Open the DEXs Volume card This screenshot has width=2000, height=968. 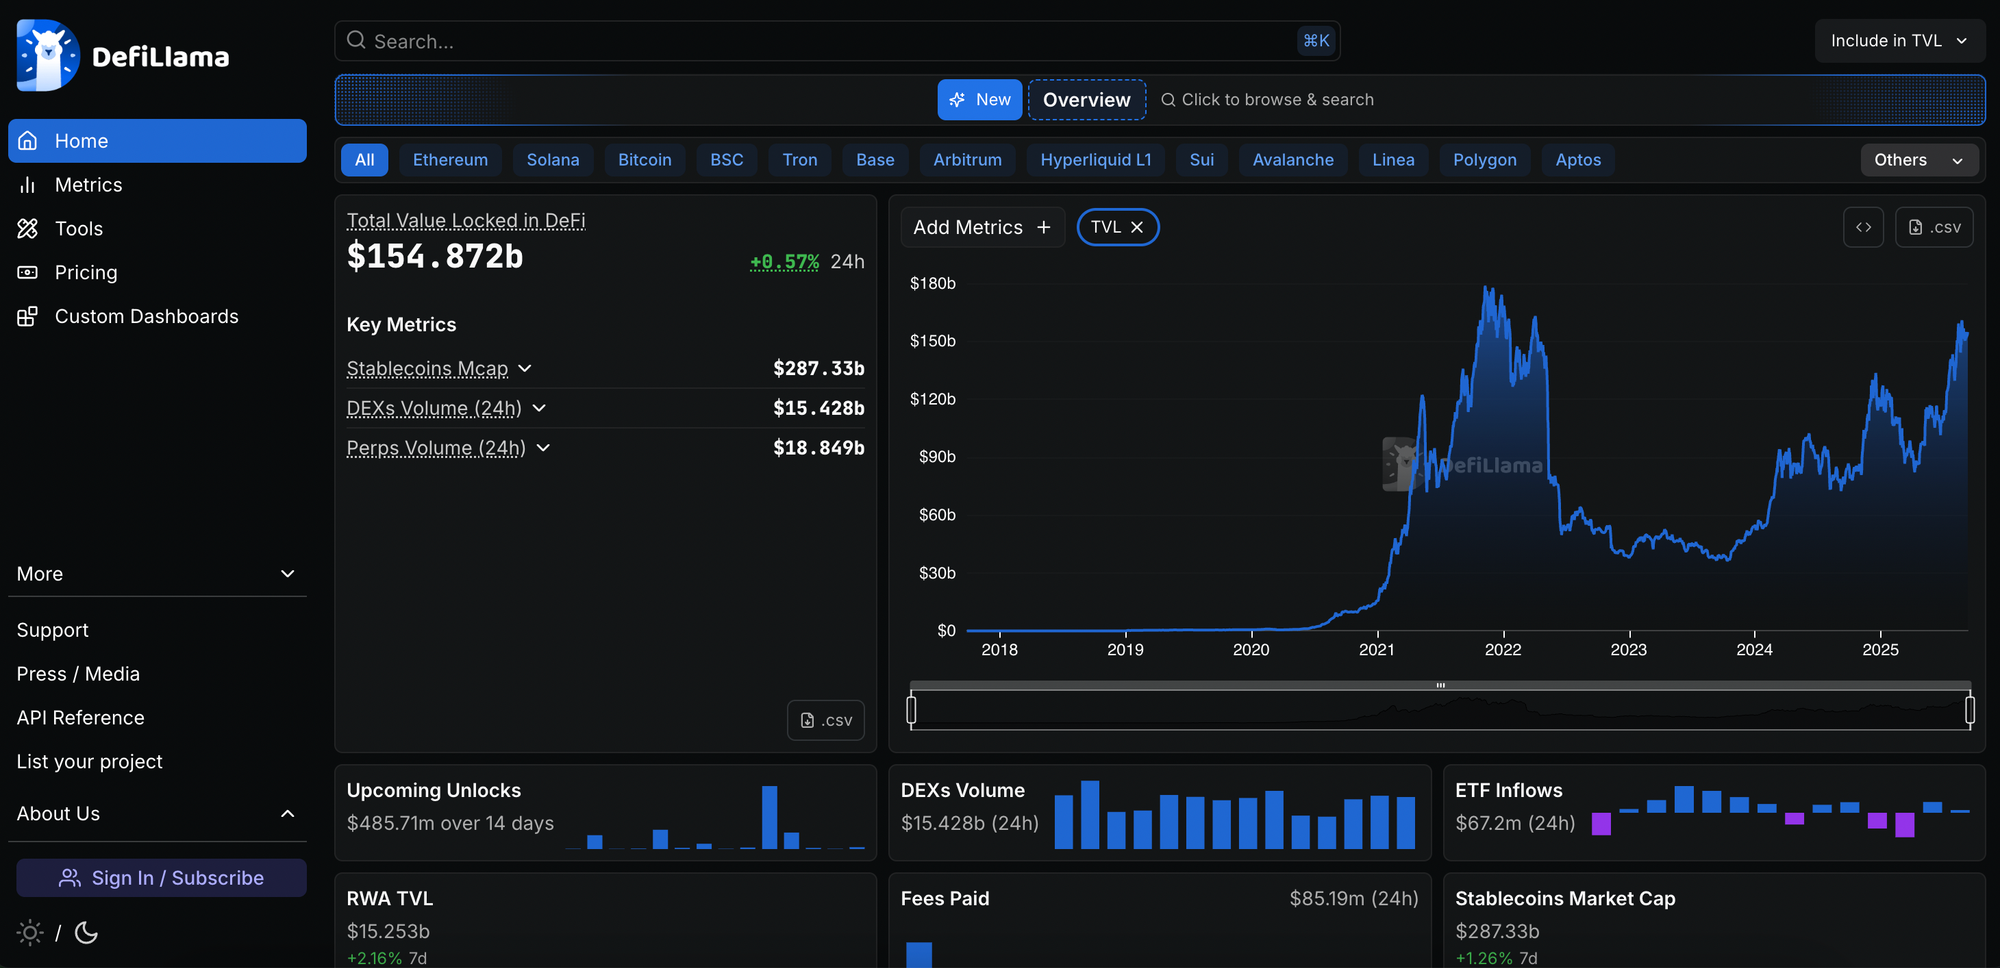pos(1160,813)
